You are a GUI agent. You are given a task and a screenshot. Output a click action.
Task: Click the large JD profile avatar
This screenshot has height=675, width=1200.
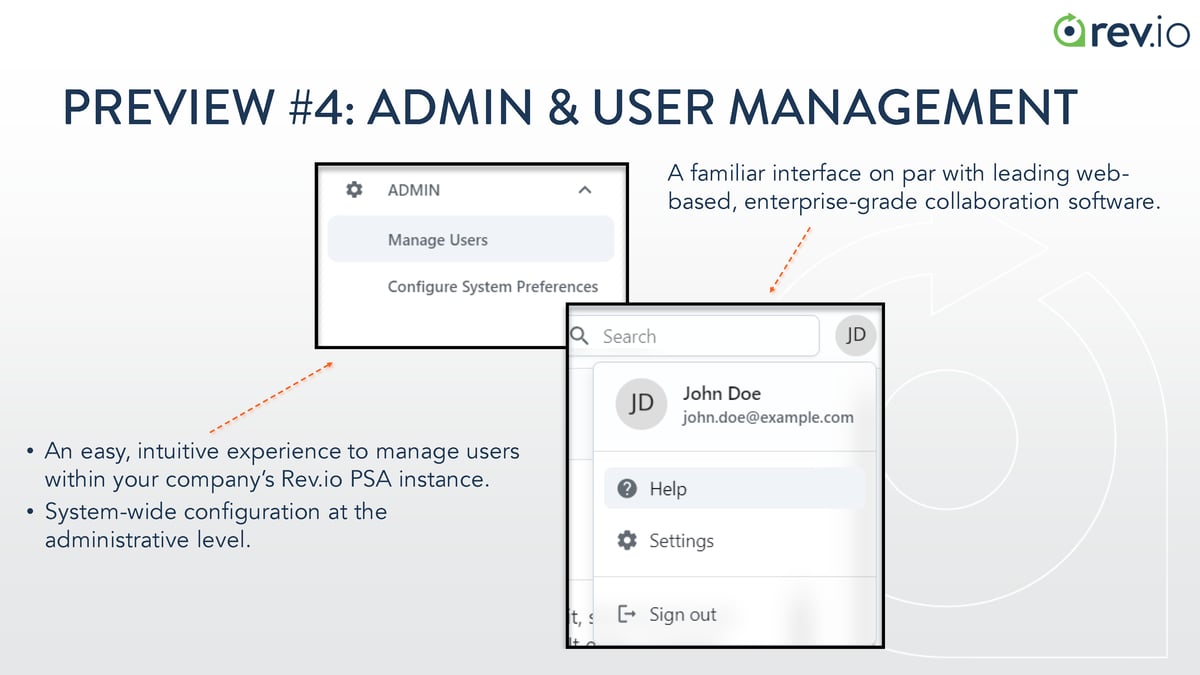[x=641, y=404]
